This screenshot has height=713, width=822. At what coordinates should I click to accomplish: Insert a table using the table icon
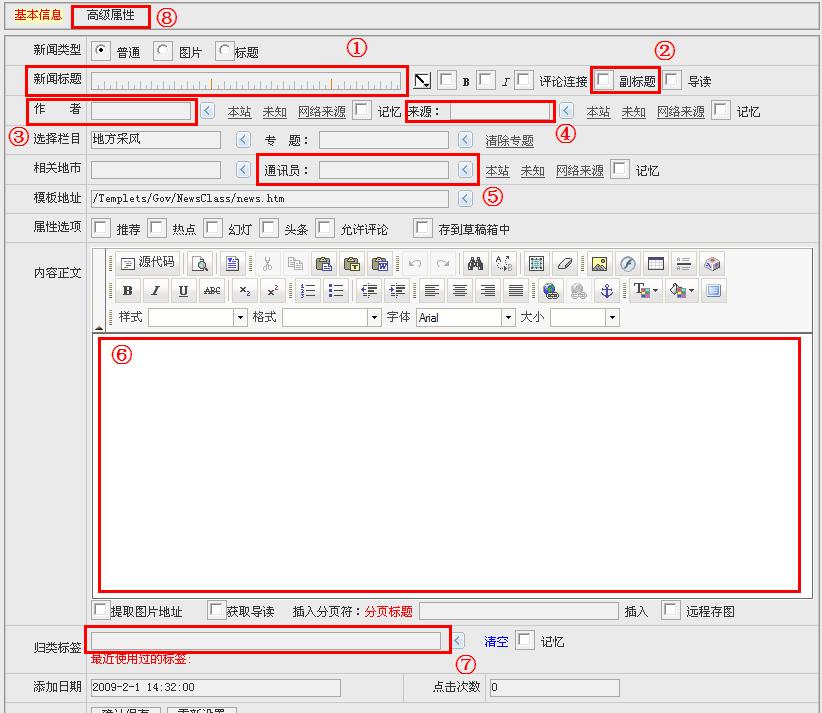point(537,264)
